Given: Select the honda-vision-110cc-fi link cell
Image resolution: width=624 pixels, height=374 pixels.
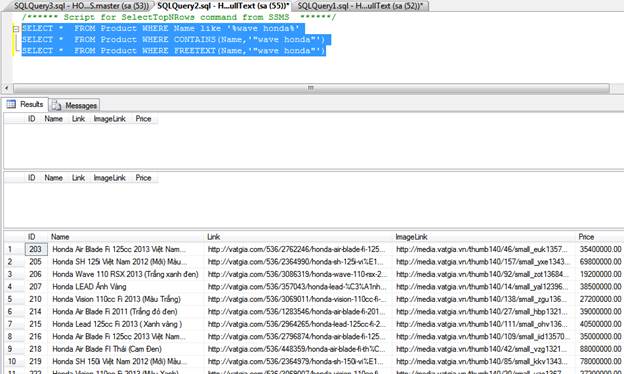Looking at the screenshot, I should pyautogui.click(x=298, y=299).
